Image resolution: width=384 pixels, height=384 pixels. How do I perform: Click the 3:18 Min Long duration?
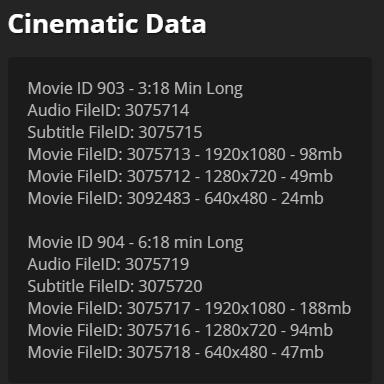tap(190, 89)
